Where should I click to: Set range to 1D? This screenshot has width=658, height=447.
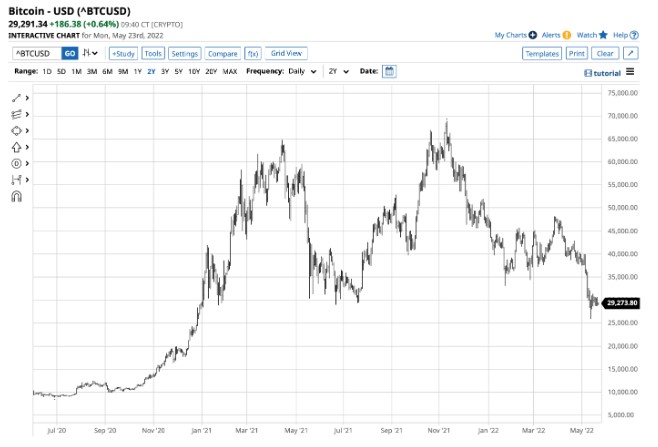pos(47,71)
